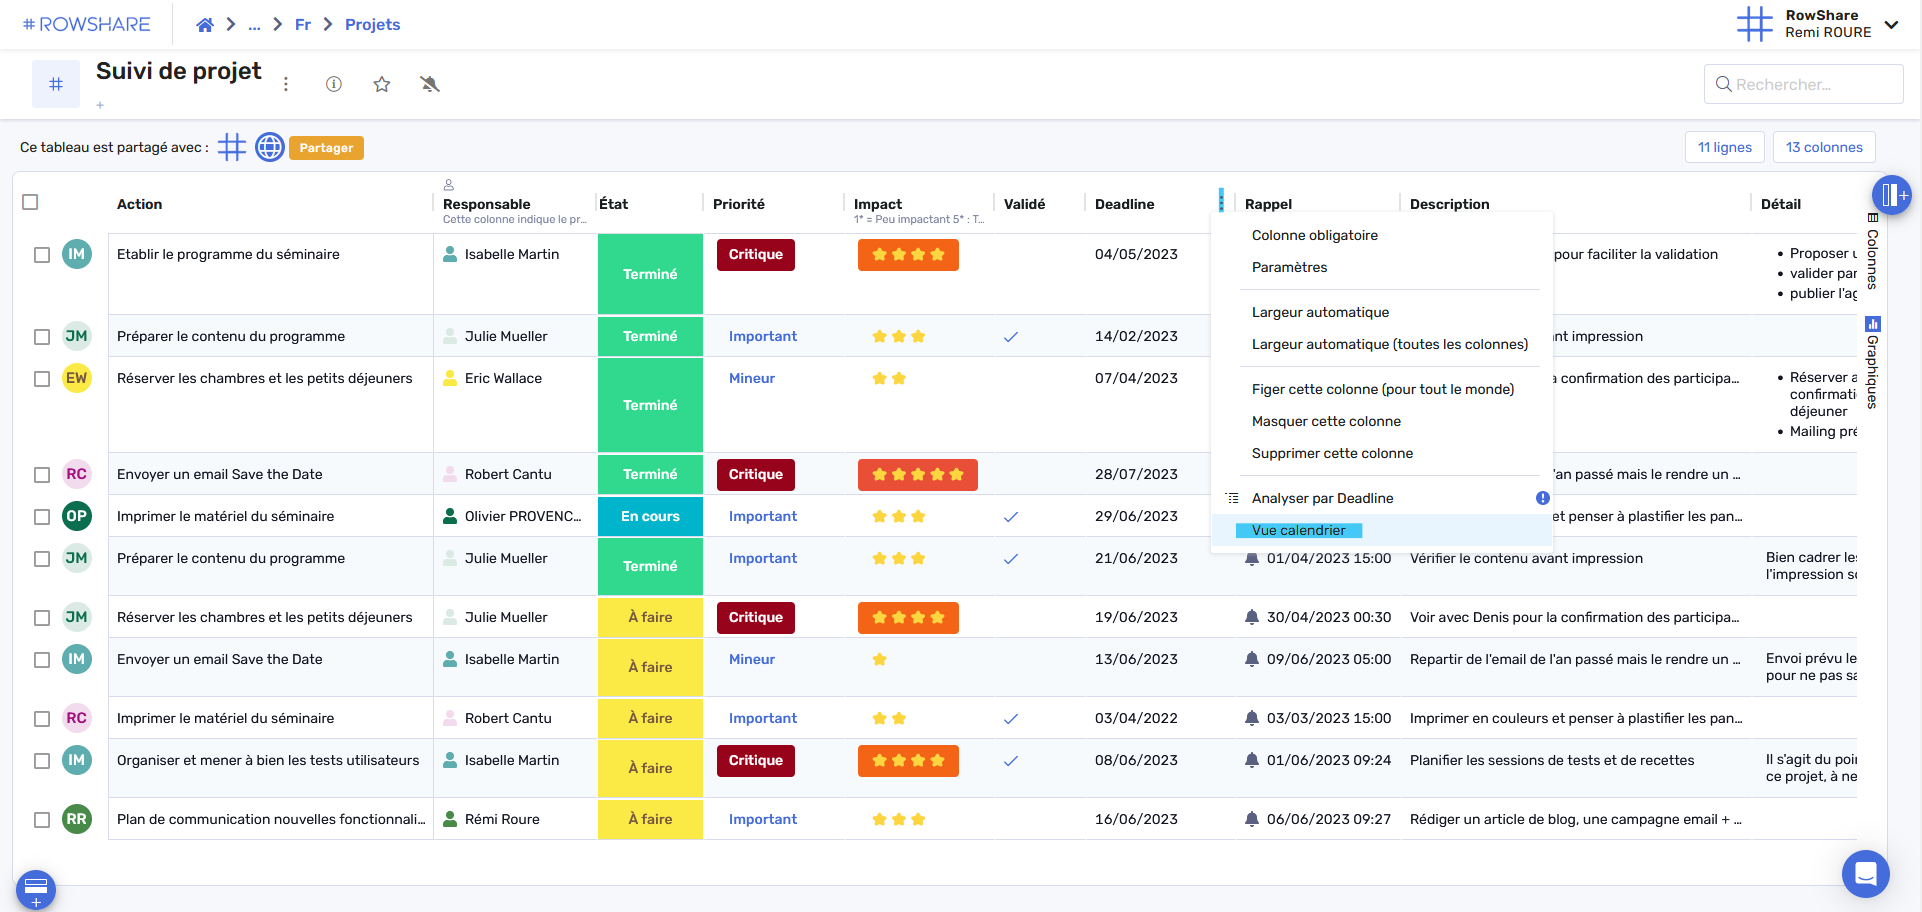The image size is (1922, 912).
Task: Check the row Etablir le programme du séminaire
Action: coord(42,255)
